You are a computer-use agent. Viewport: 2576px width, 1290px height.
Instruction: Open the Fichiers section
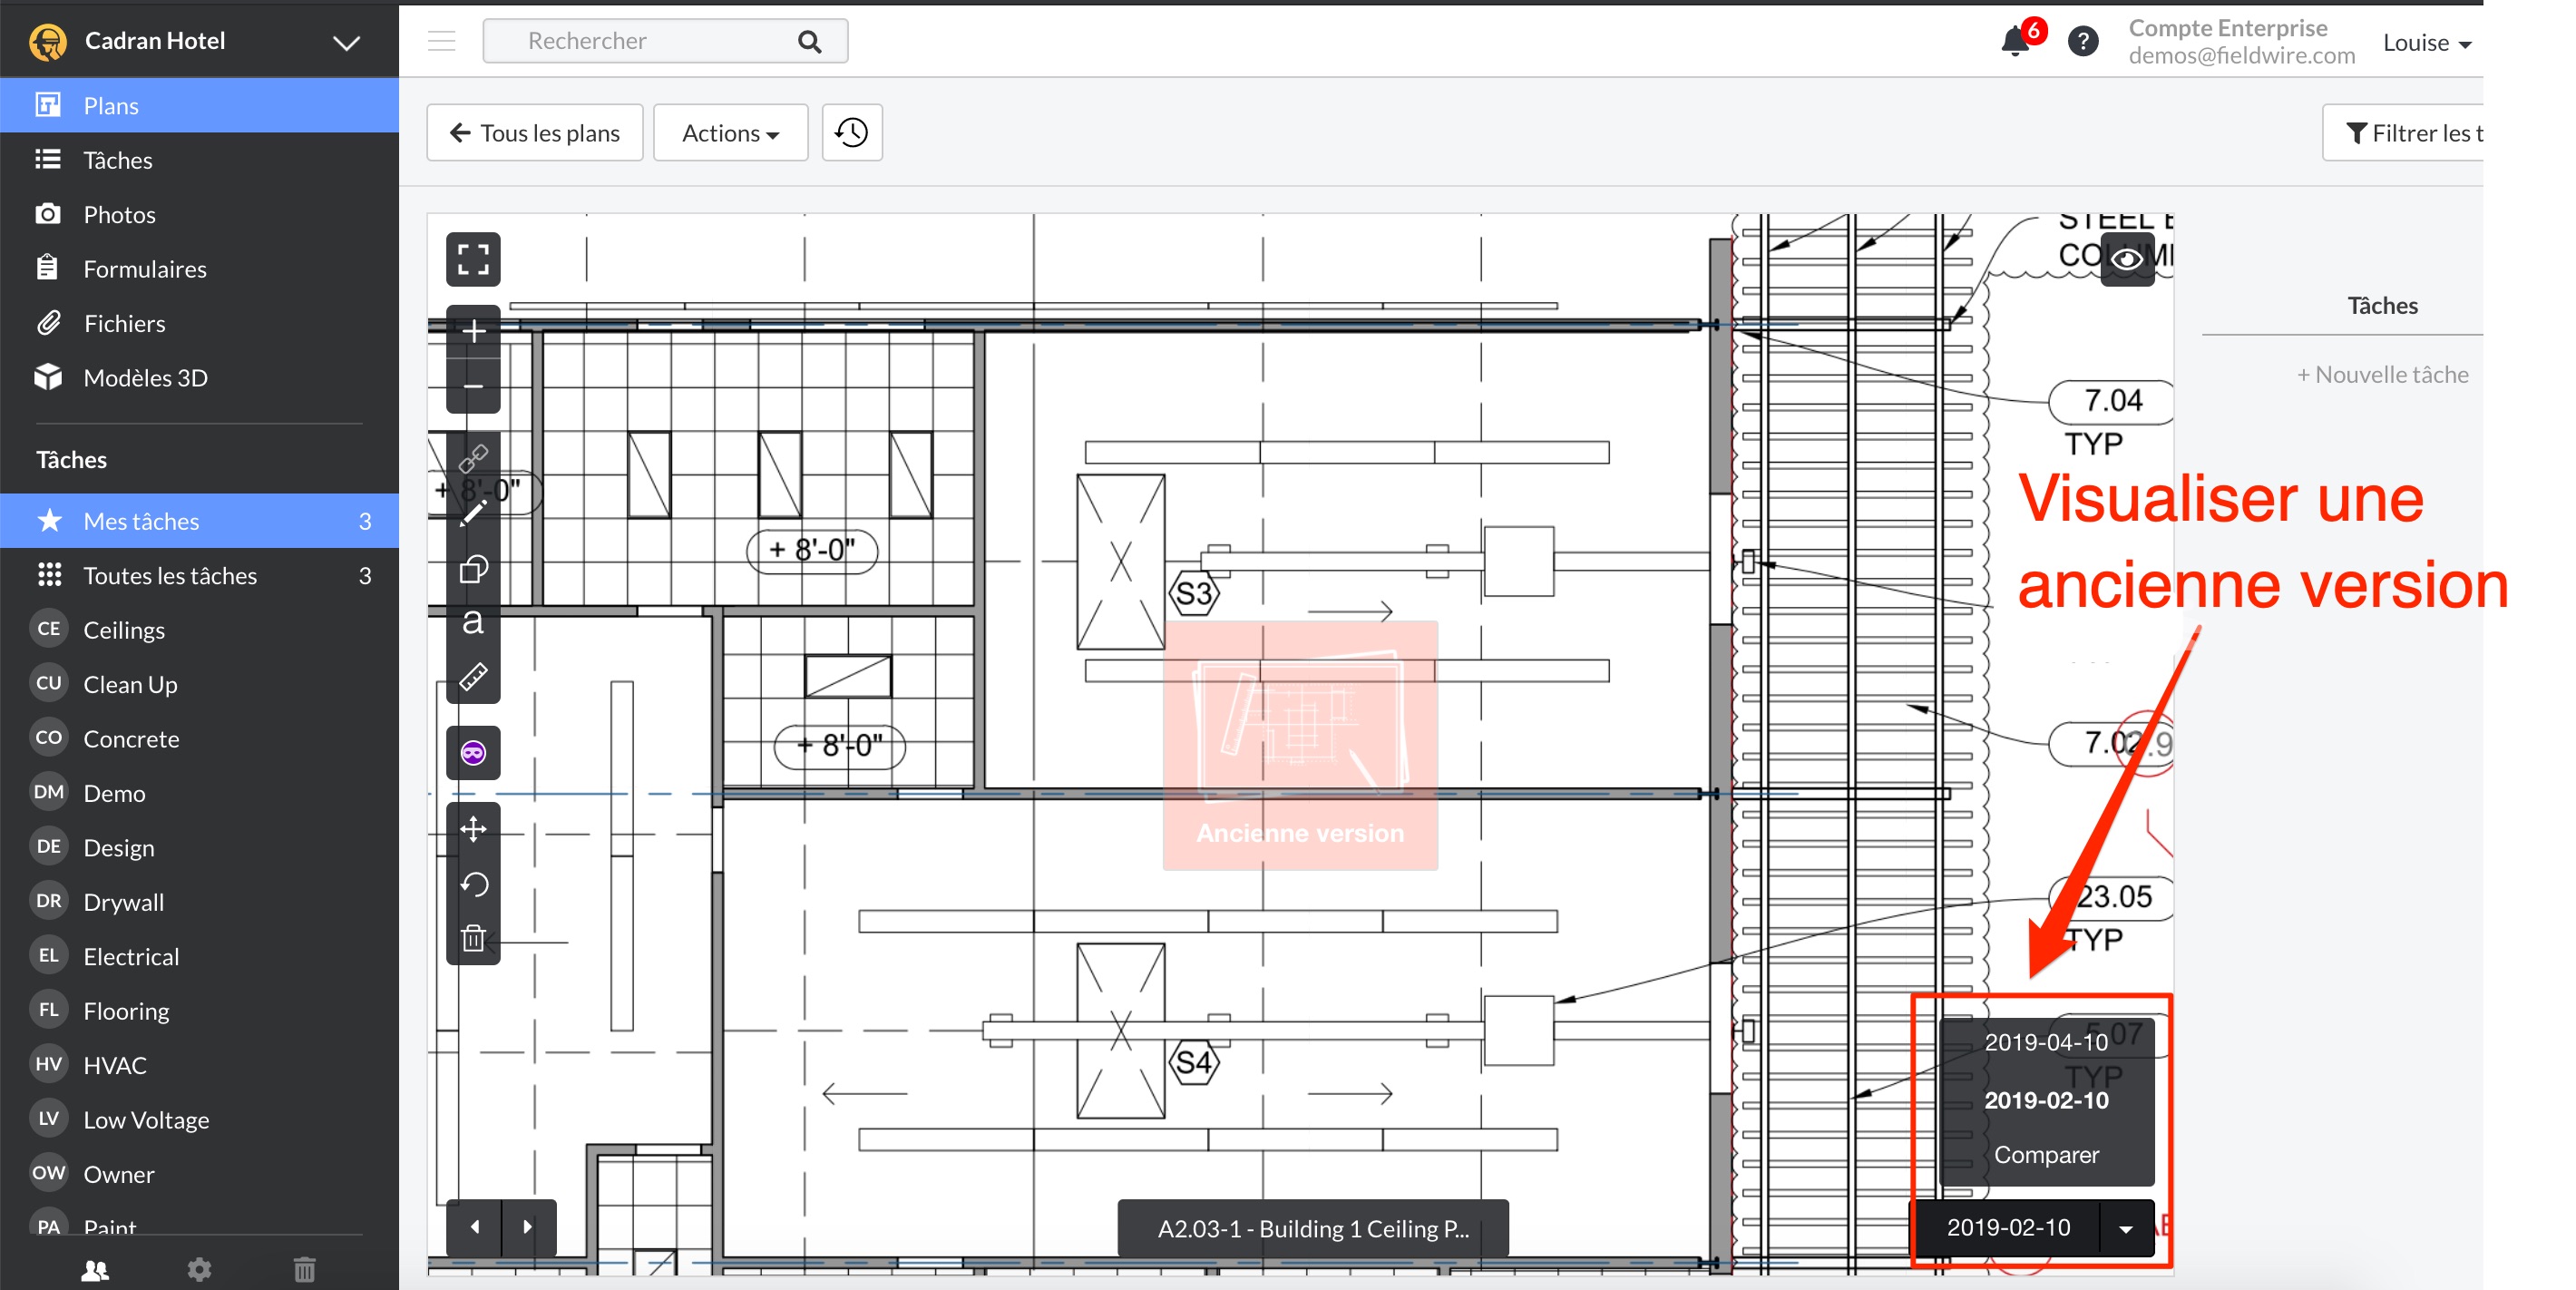[200, 323]
